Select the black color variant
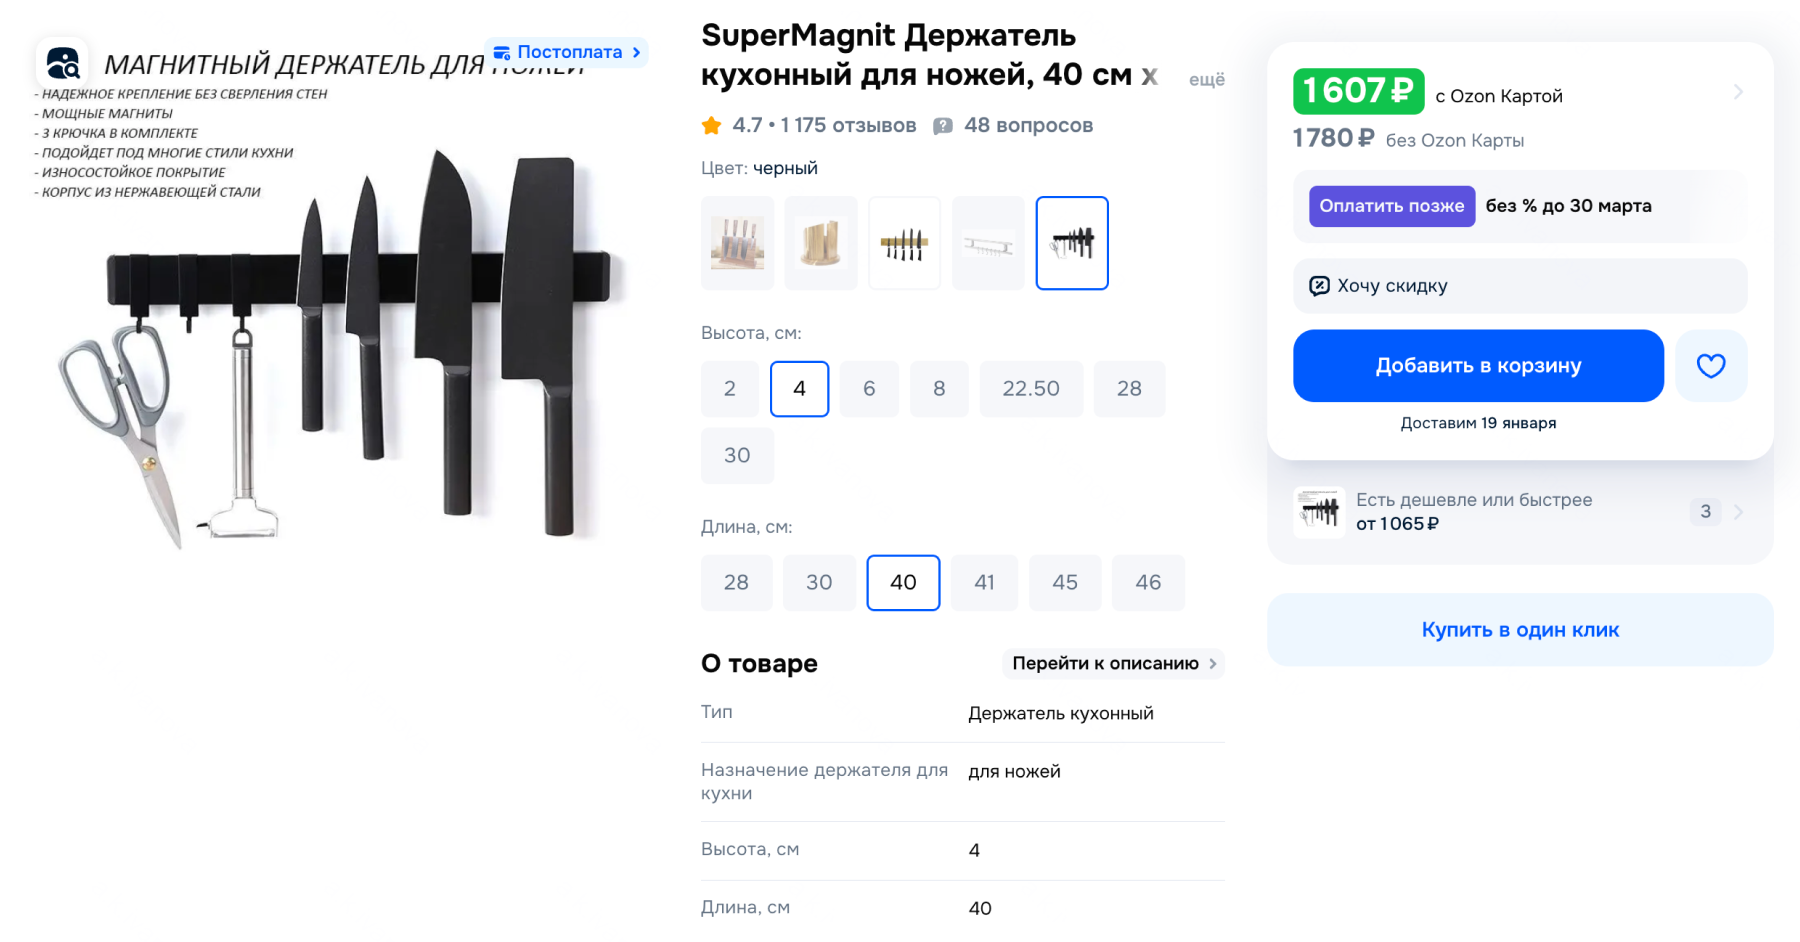This screenshot has width=1800, height=942. pyautogui.click(x=1071, y=243)
